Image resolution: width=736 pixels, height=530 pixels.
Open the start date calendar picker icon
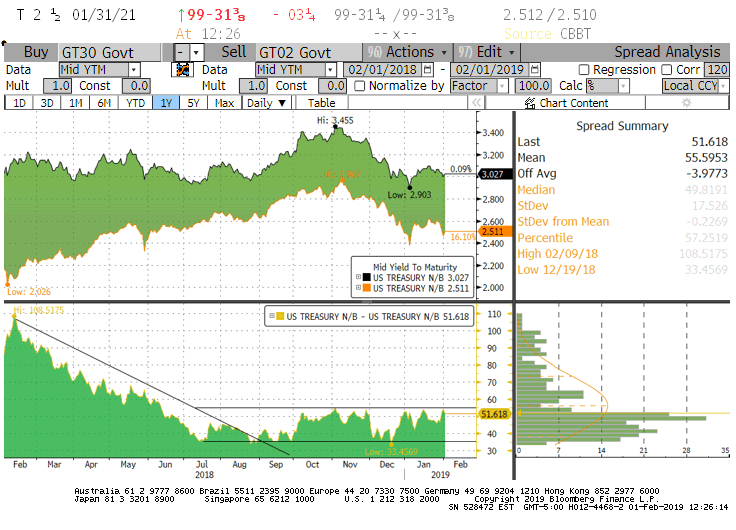[428, 70]
